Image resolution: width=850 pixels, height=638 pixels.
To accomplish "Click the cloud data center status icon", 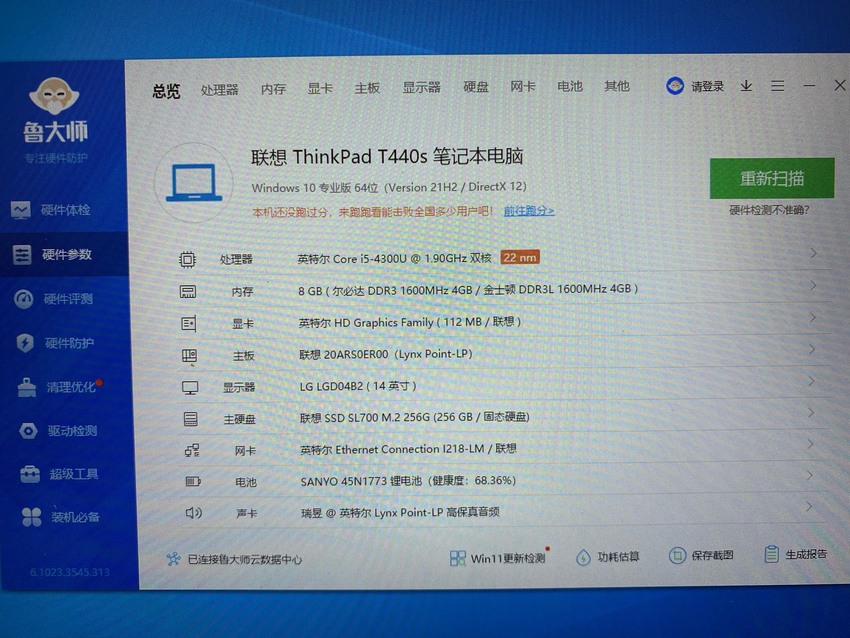I will coord(173,559).
